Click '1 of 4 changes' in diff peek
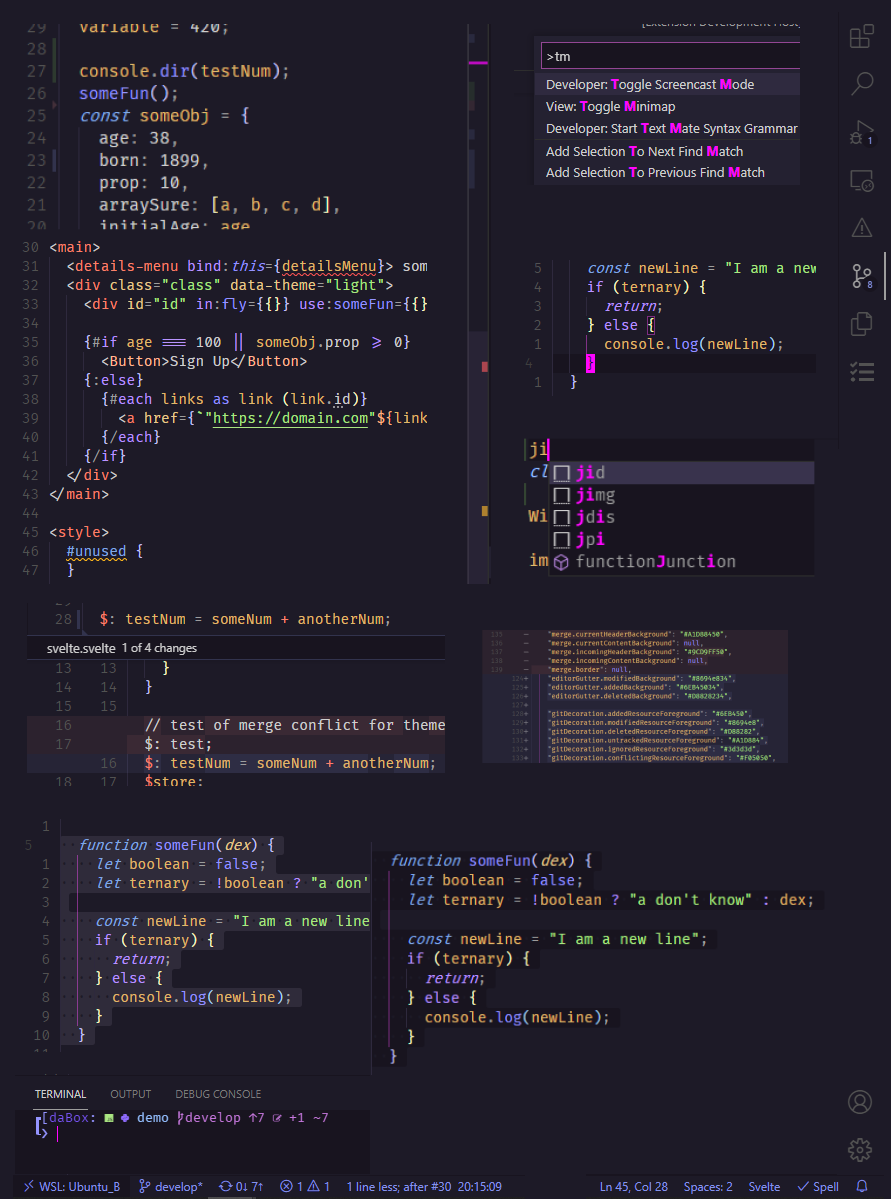The width and height of the screenshot is (891, 1199). [159, 648]
